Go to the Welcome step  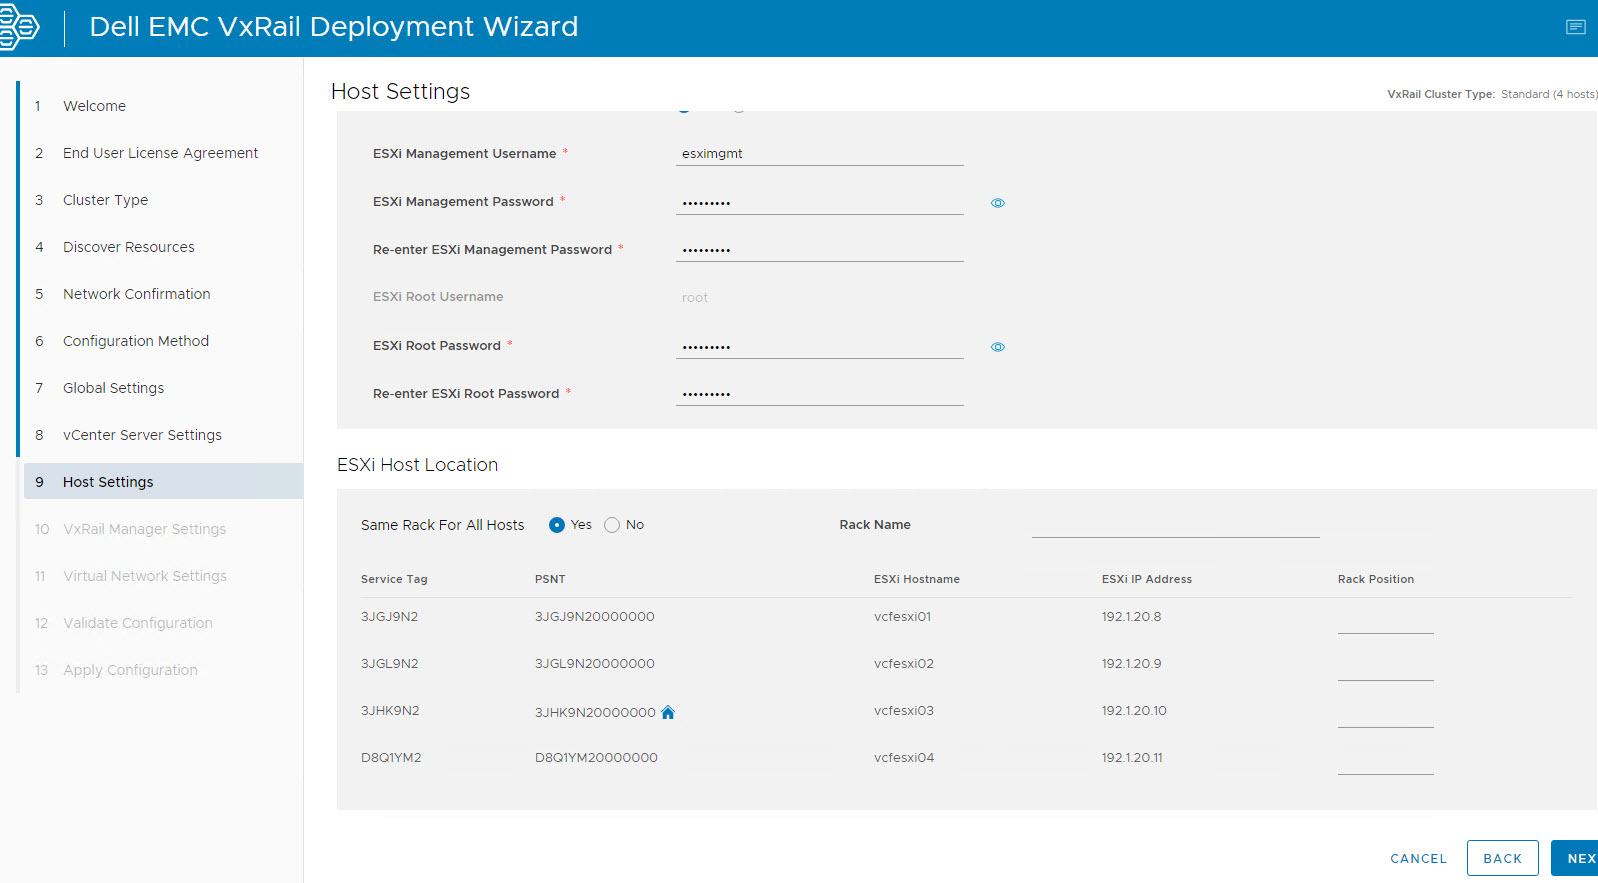(94, 106)
